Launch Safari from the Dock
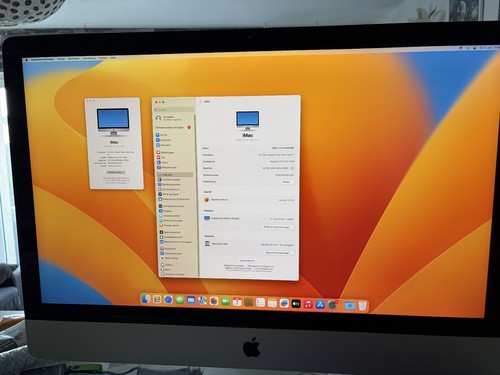Image resolution: width=500 pixels, height=375 pixels. click(168, 300)
